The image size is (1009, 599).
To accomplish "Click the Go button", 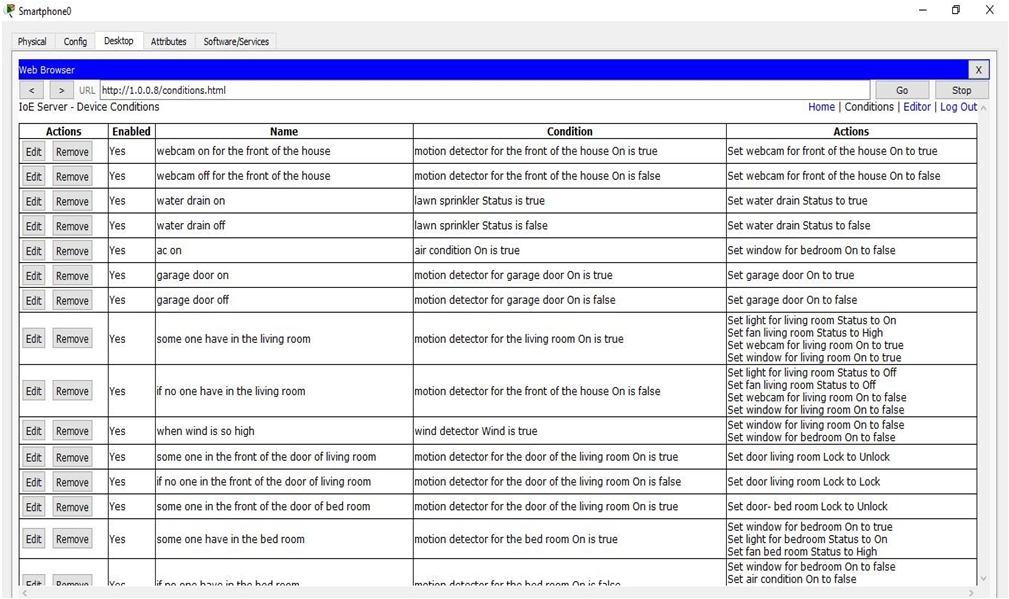I will click(x=902, y=90).
